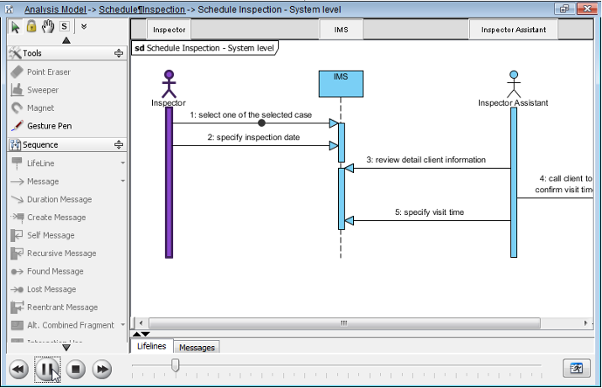Expand the bottom pane with up triangle
The image size is (602, 388).
click(x=137, y=334)
